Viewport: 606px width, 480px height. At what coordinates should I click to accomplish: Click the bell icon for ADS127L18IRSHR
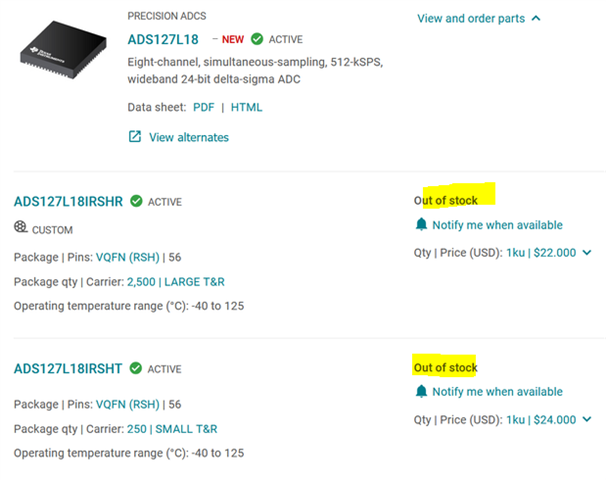pyautogui.click(x=421, y=225)
